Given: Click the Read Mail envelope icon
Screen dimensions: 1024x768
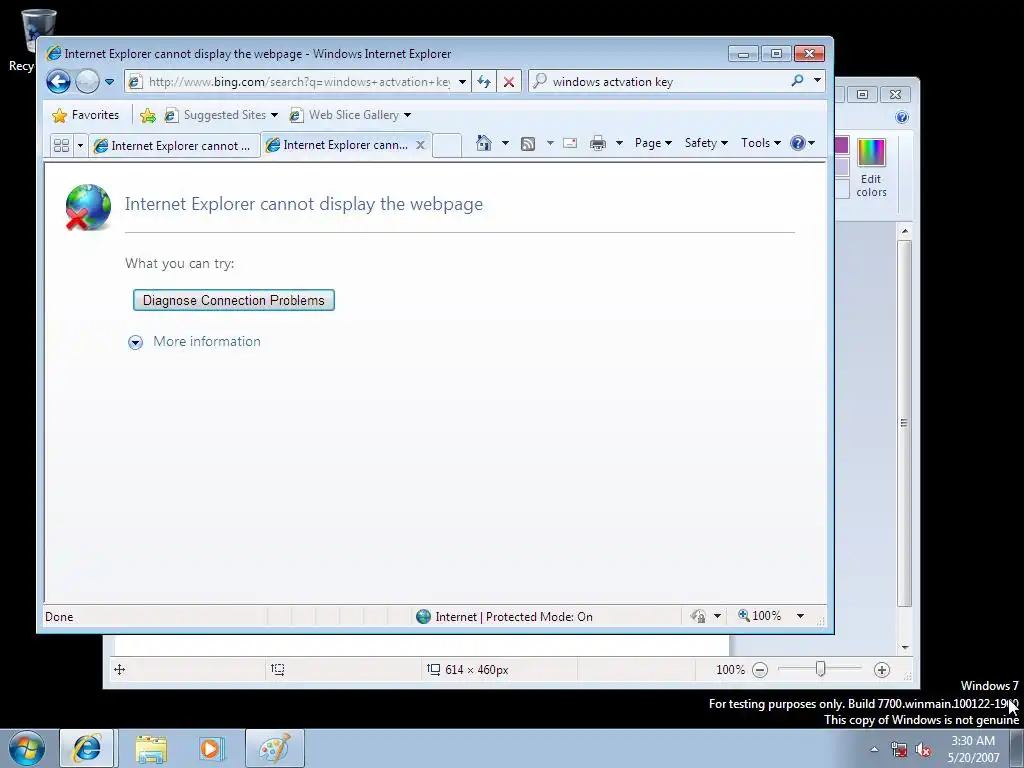Looking at the screenshot, I should coord(570,143).
